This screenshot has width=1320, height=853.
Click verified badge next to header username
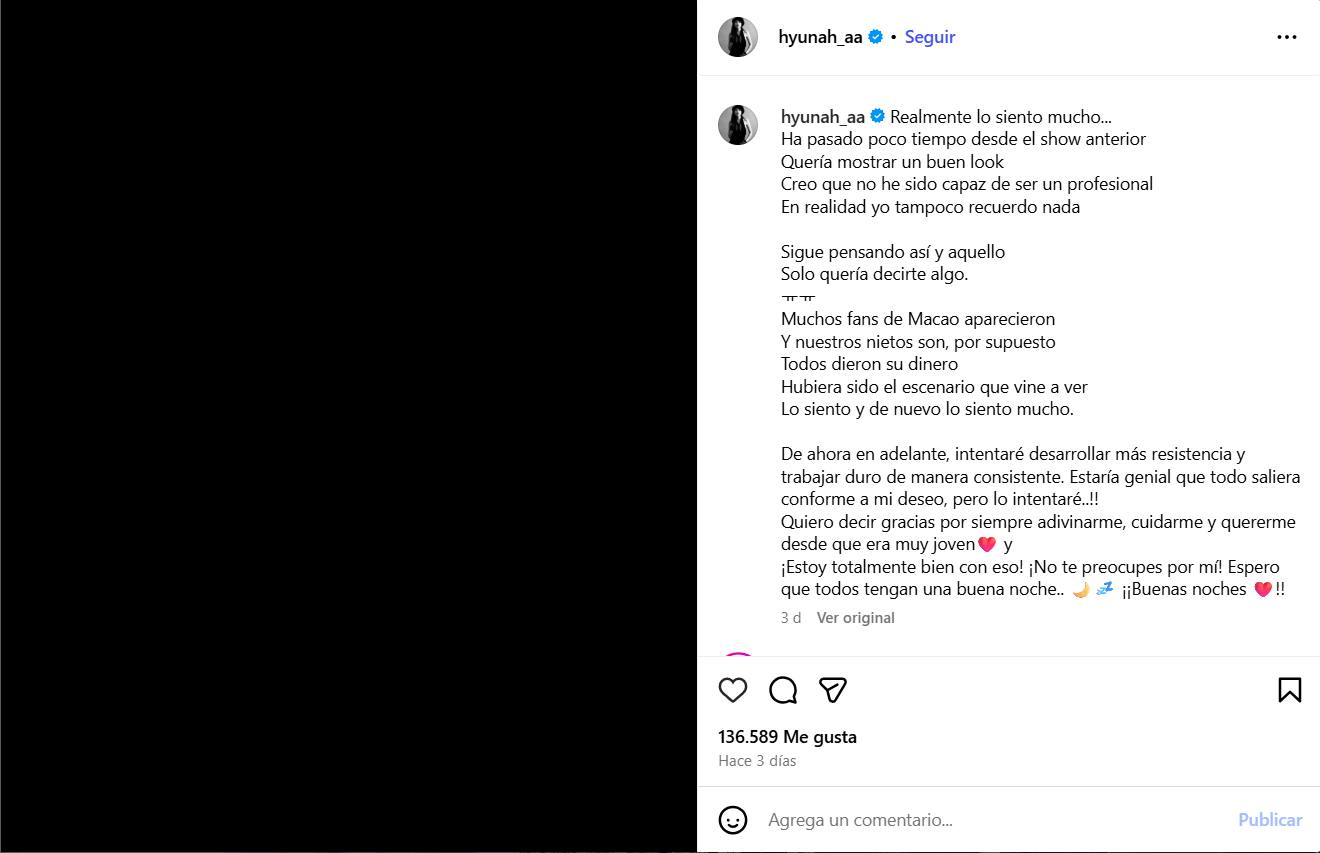[x=876, y=37]
